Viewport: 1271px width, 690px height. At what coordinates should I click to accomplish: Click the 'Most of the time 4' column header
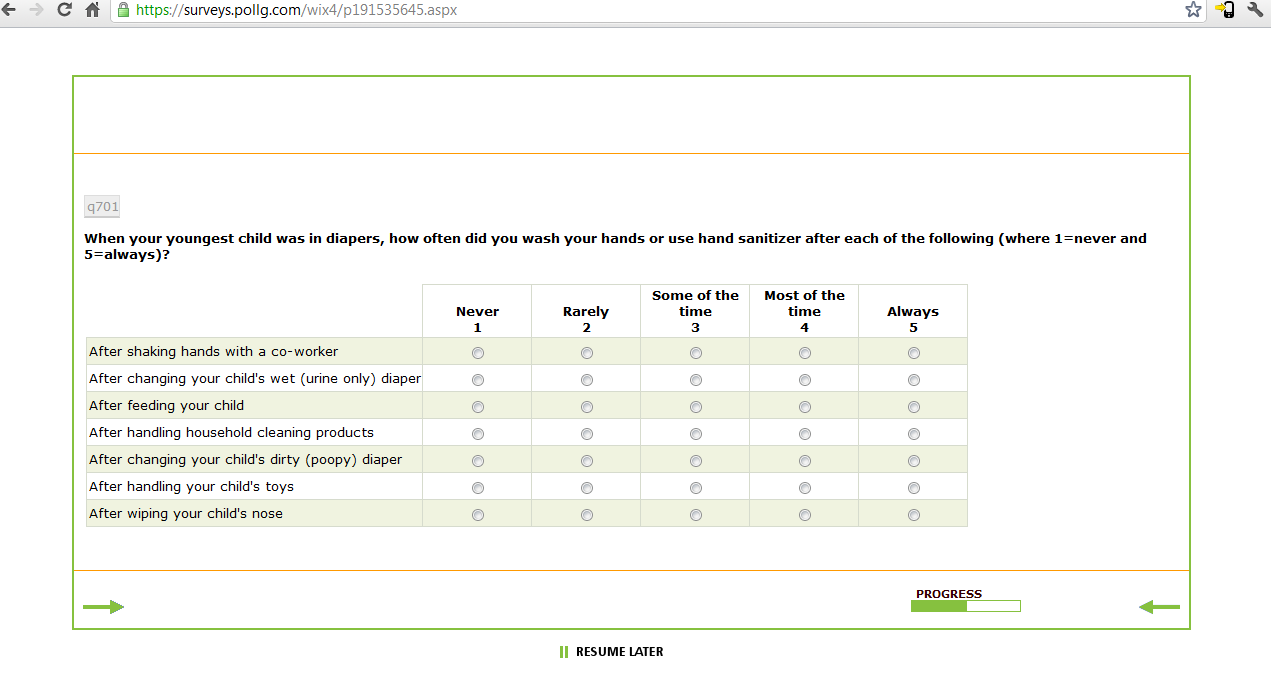click(x=804, y=311)
